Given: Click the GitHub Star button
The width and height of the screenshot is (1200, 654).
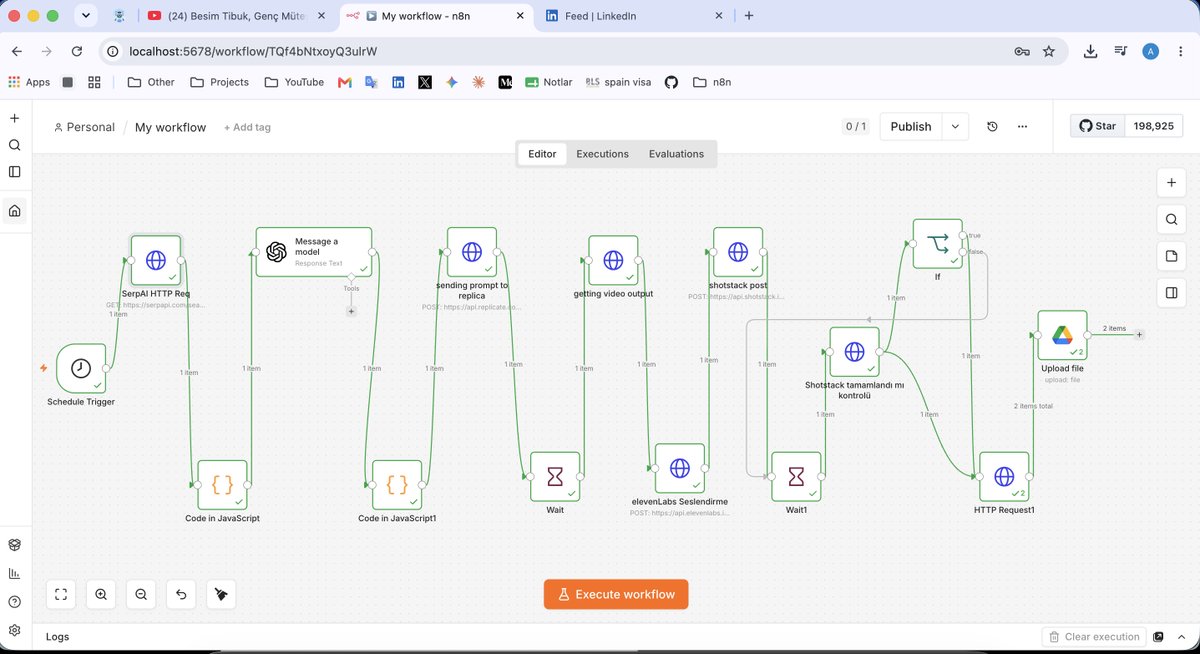Looking at the screenshot, I should coord(1098,127).
